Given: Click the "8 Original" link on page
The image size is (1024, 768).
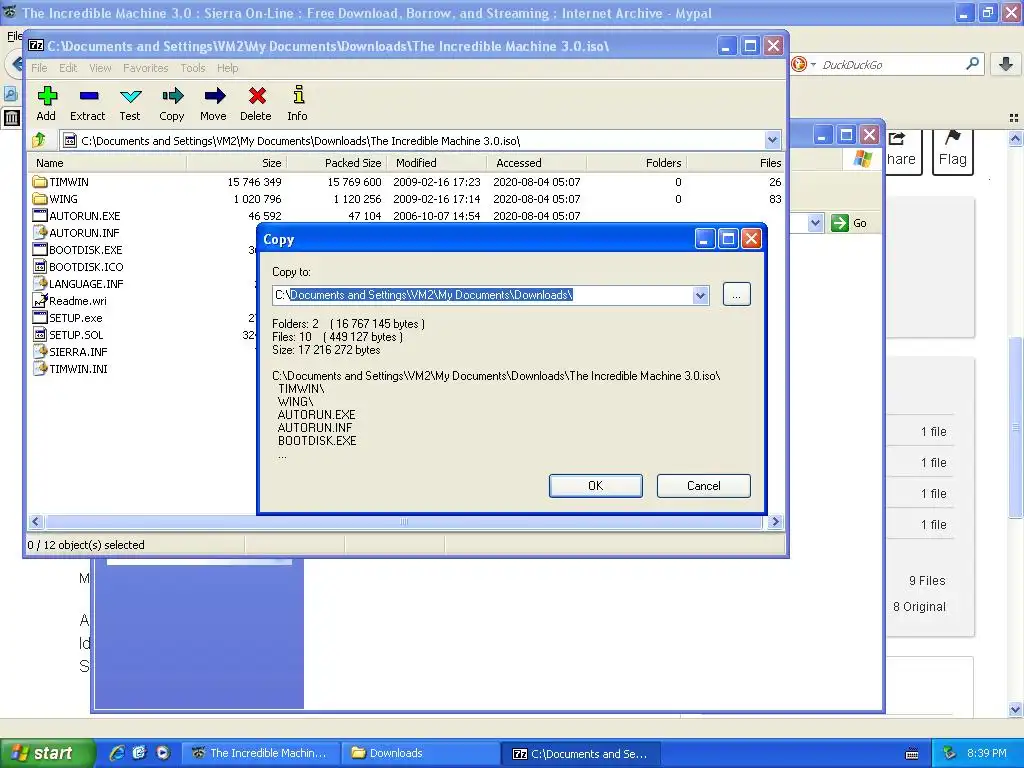Looking at the screenshot, I should (919, 607).
